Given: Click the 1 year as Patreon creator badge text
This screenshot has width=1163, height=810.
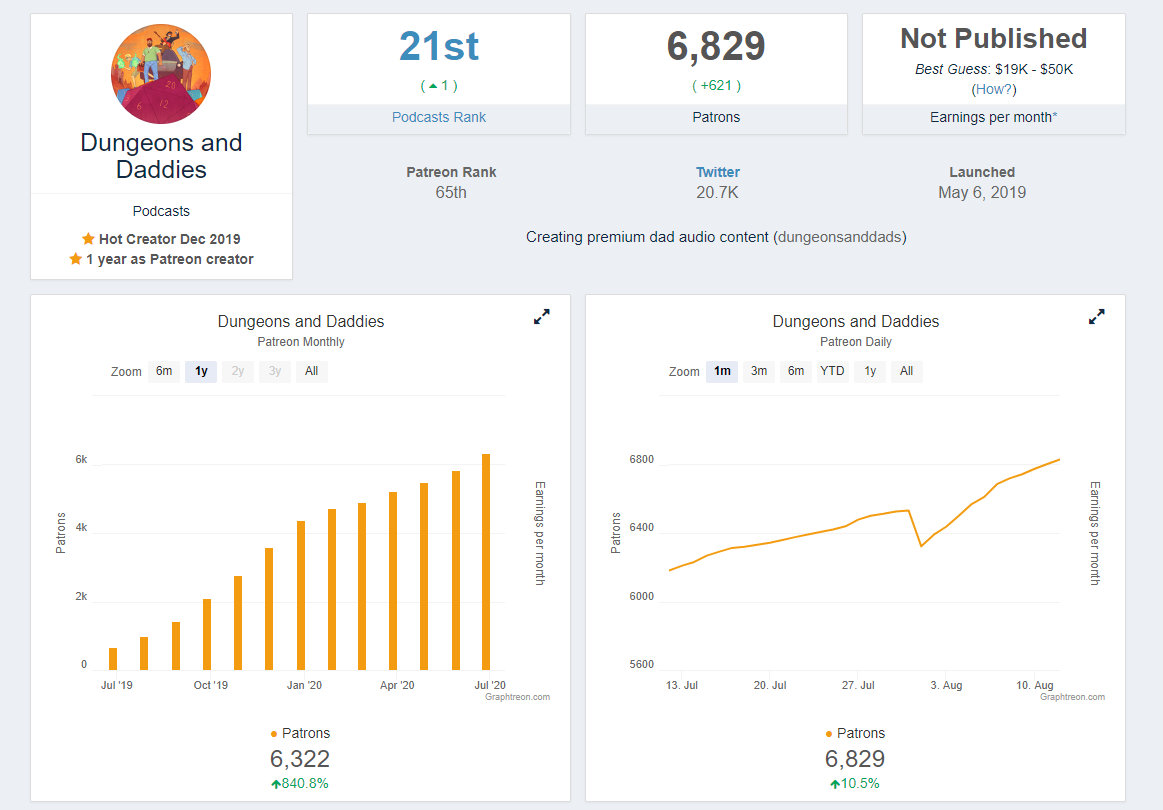Looking at the screenshot, I should pos(170,259).
